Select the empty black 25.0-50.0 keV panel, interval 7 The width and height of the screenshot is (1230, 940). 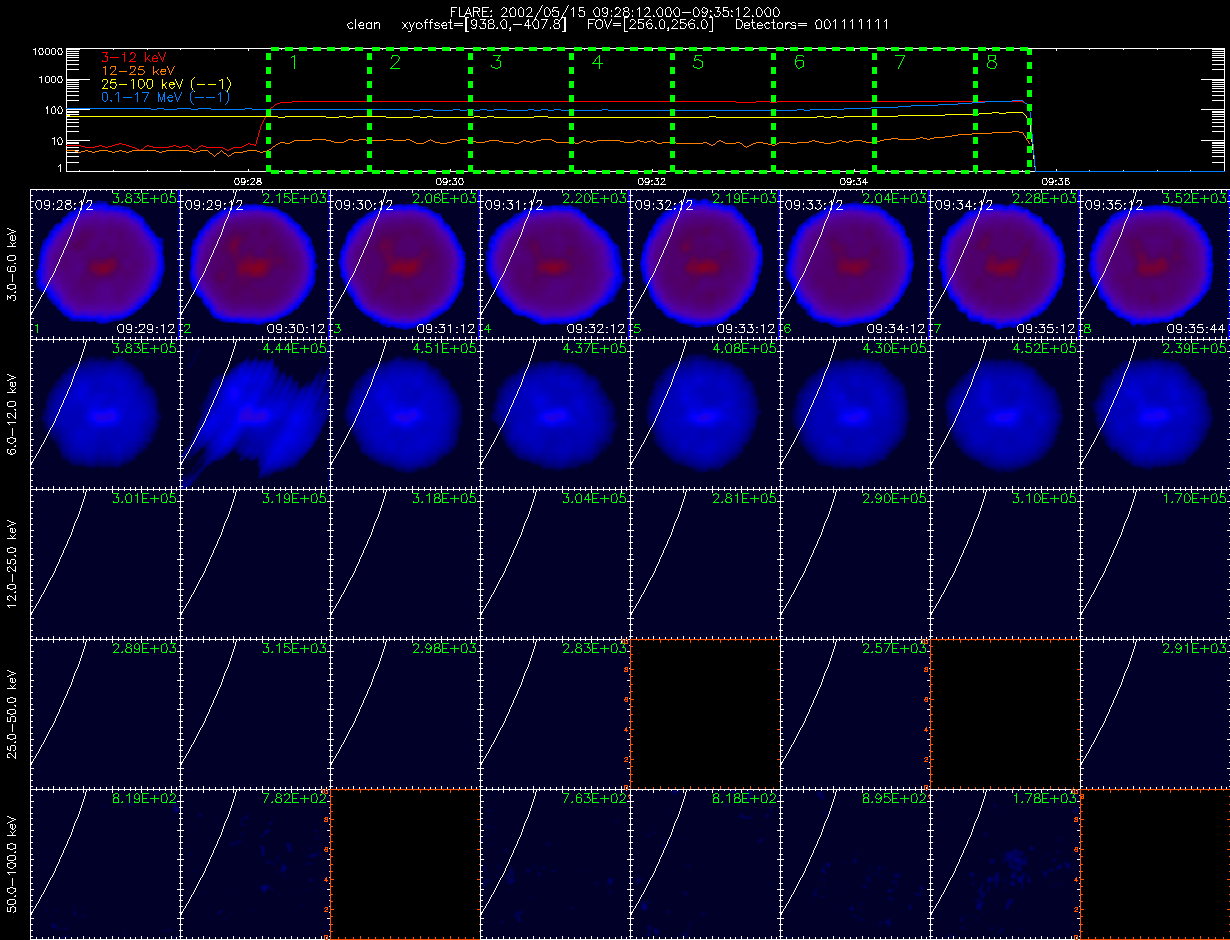click(x=1005, y=713)
